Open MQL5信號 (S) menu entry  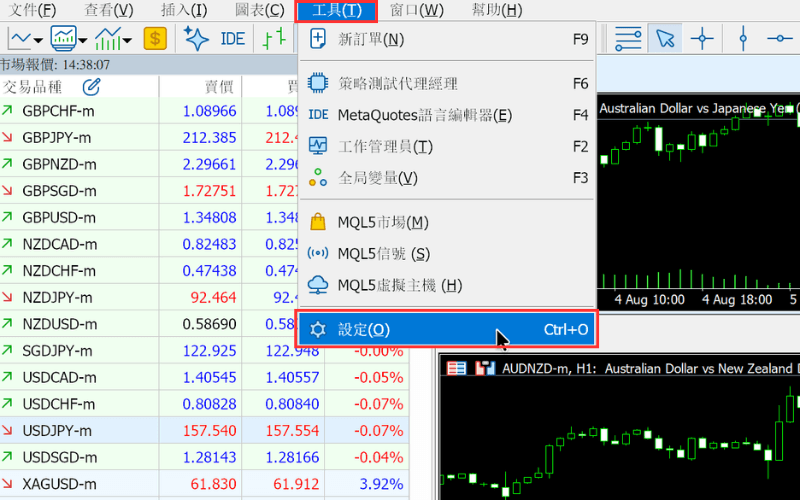(x=446, y=254)
